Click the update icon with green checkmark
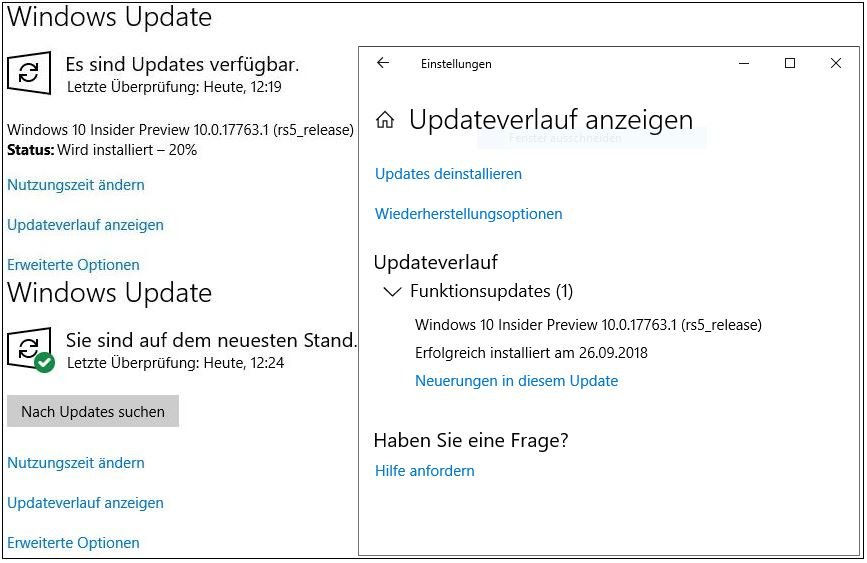The width and height of the screenshot is (867, 563). [x=30, y=350]
